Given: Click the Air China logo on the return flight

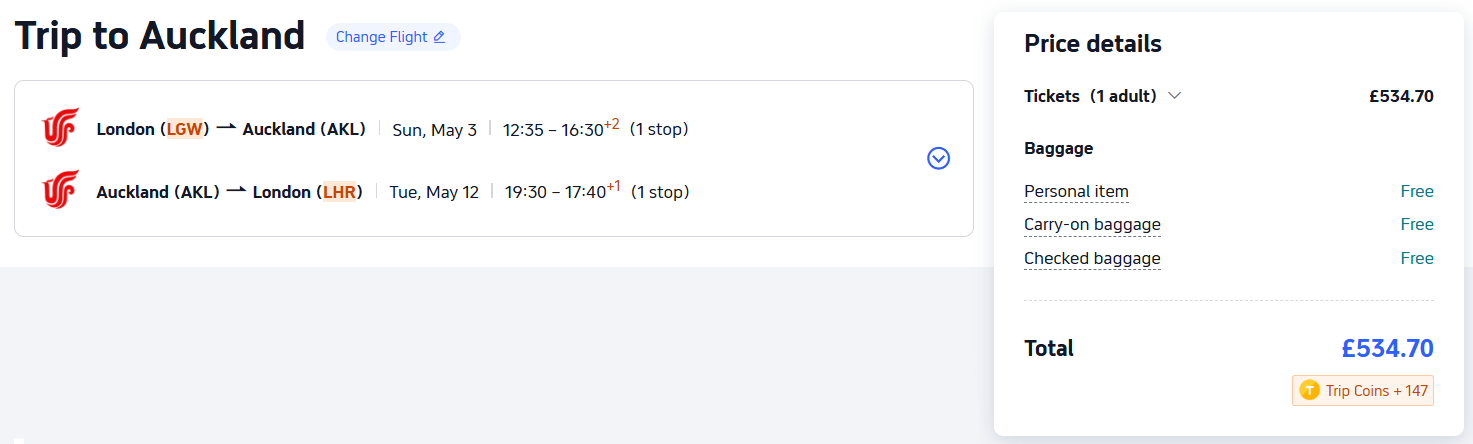Looking at the screenshot, I should (60, 190).
